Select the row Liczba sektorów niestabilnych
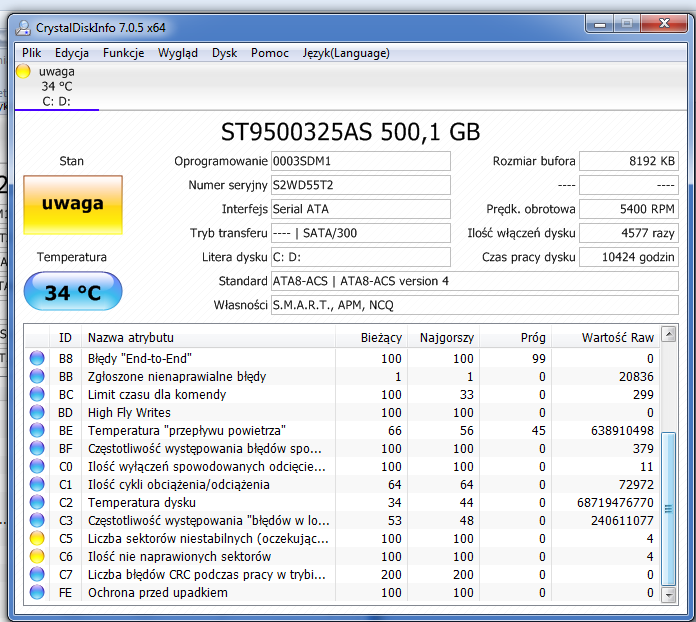The width and height of the screenshot is (696, 622). 342,538
